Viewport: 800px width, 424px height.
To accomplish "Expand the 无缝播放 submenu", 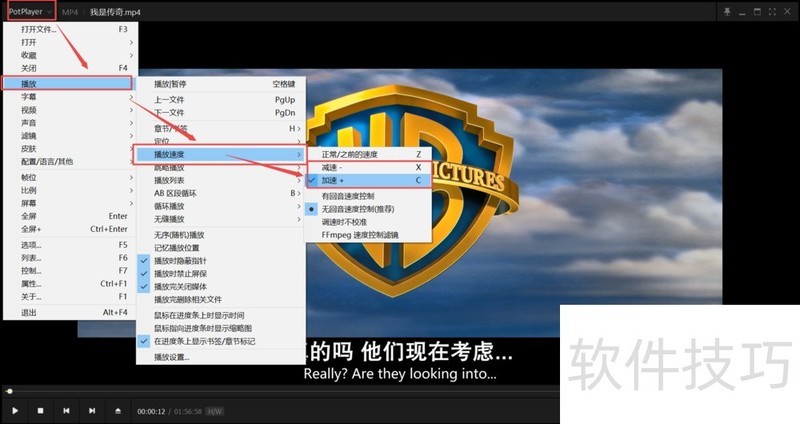I will pyautogui.click(x=221, y=219).
